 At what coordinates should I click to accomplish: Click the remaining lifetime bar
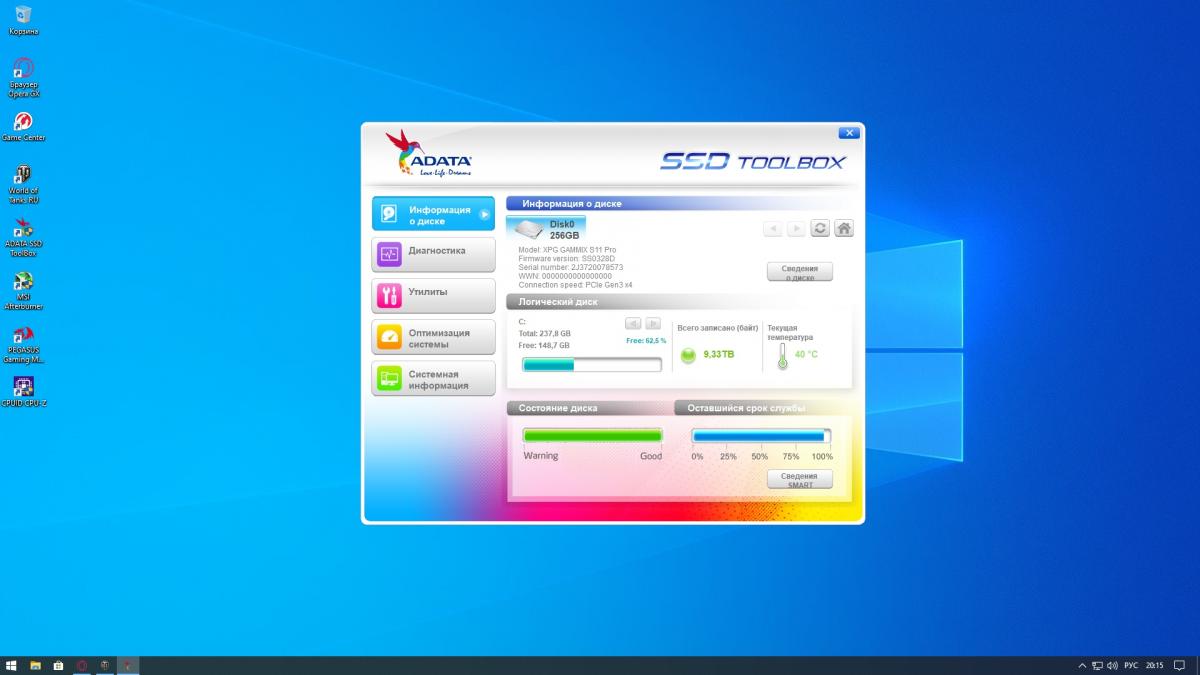[762, 436]
